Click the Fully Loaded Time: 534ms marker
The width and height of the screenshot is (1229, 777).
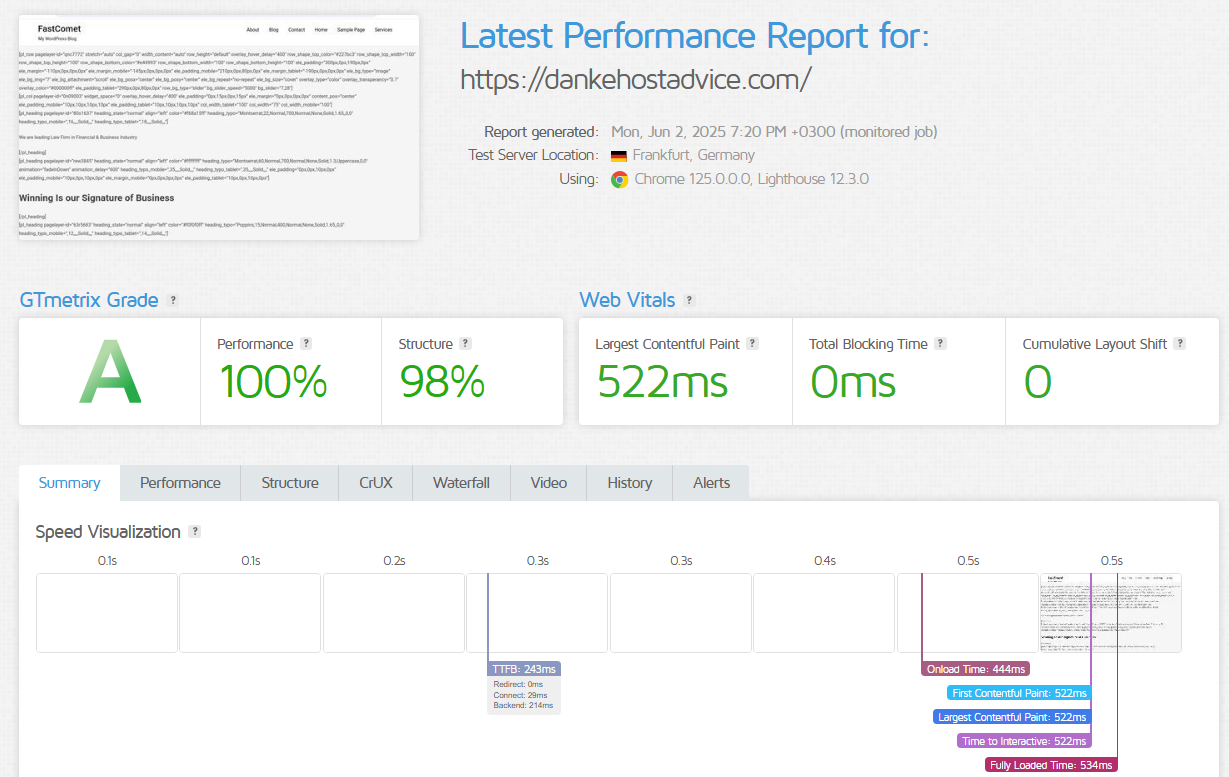tap(1050, 765)
